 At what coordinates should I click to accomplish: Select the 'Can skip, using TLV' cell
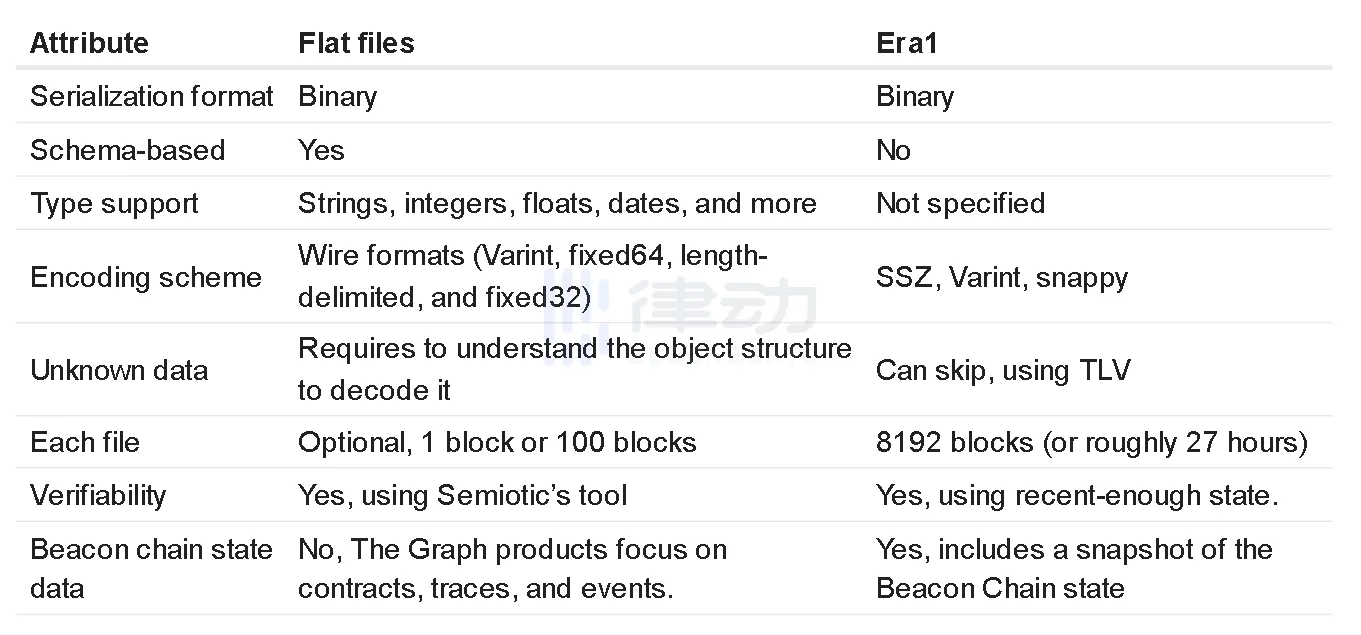[x=1002, y=370]
